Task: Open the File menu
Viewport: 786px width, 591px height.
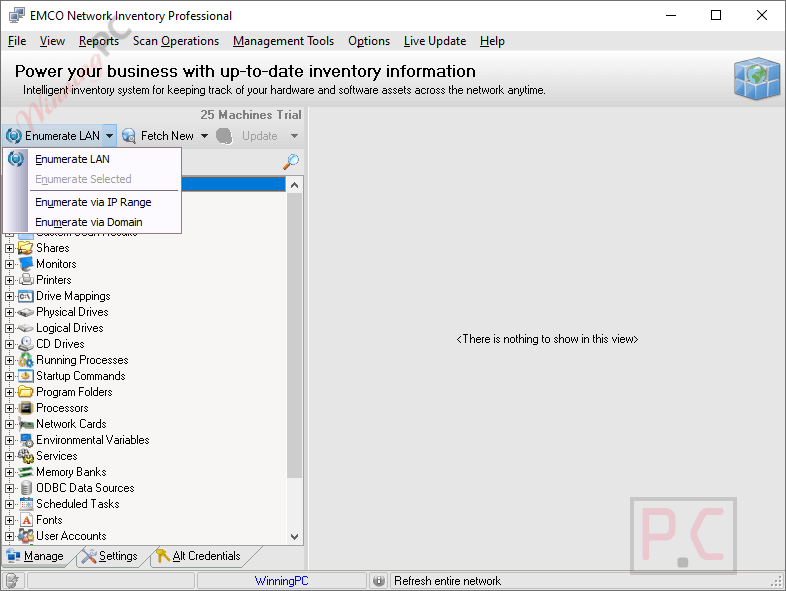Action: [17, 41]
